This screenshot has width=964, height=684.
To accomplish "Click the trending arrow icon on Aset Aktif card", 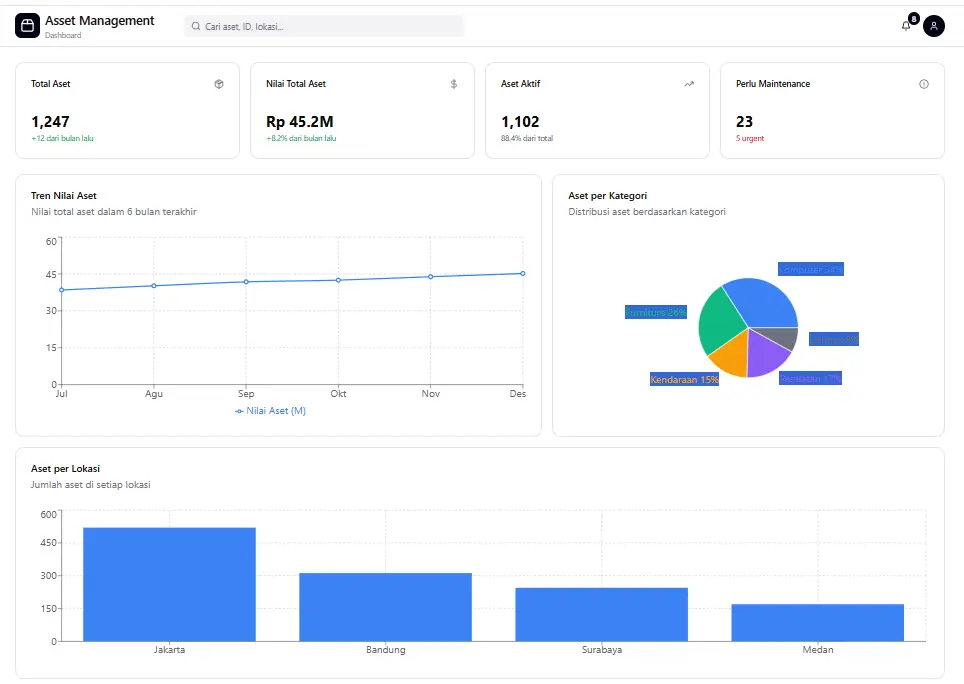I will (x=688, y=84).
